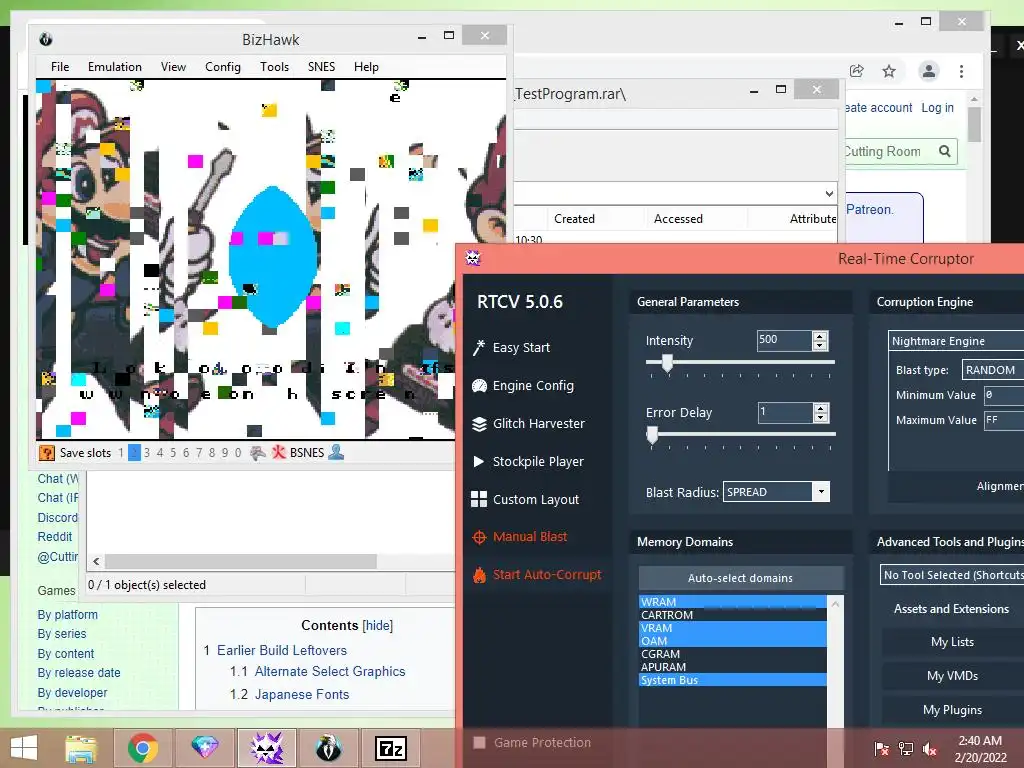Follow the Log in link
Image resolution: width=1024 pixels, height=768 pixels.
pyautogui.click(x=938, y=108)
